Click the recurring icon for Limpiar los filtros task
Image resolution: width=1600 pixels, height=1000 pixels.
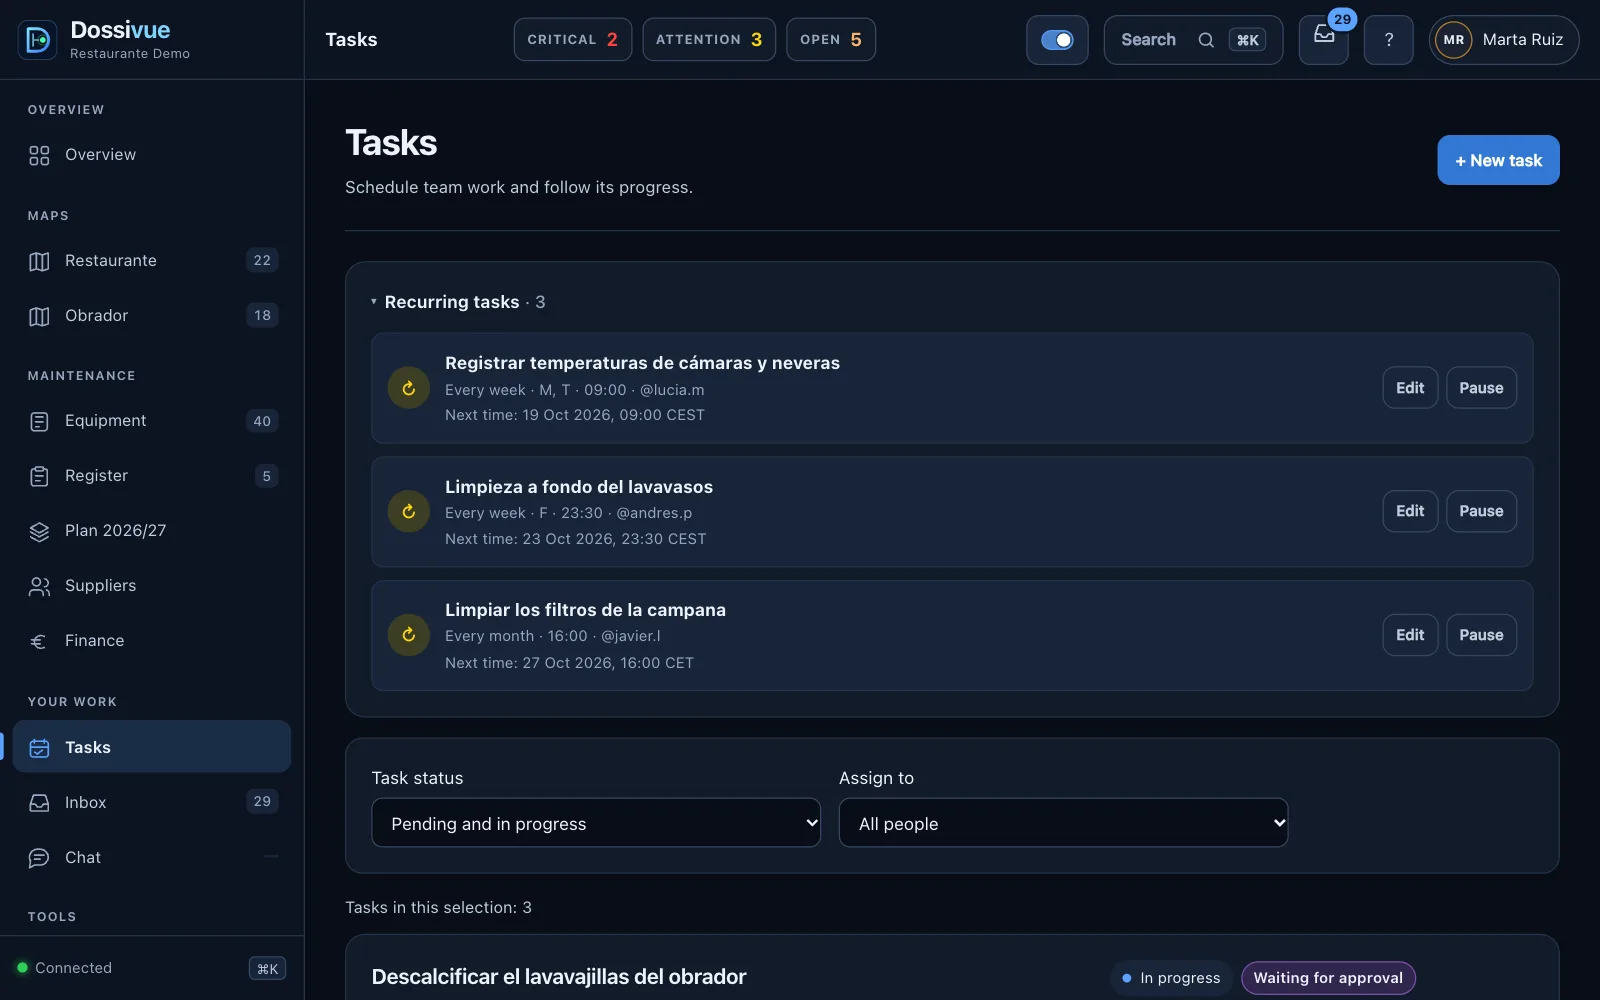tap(409, 635)
